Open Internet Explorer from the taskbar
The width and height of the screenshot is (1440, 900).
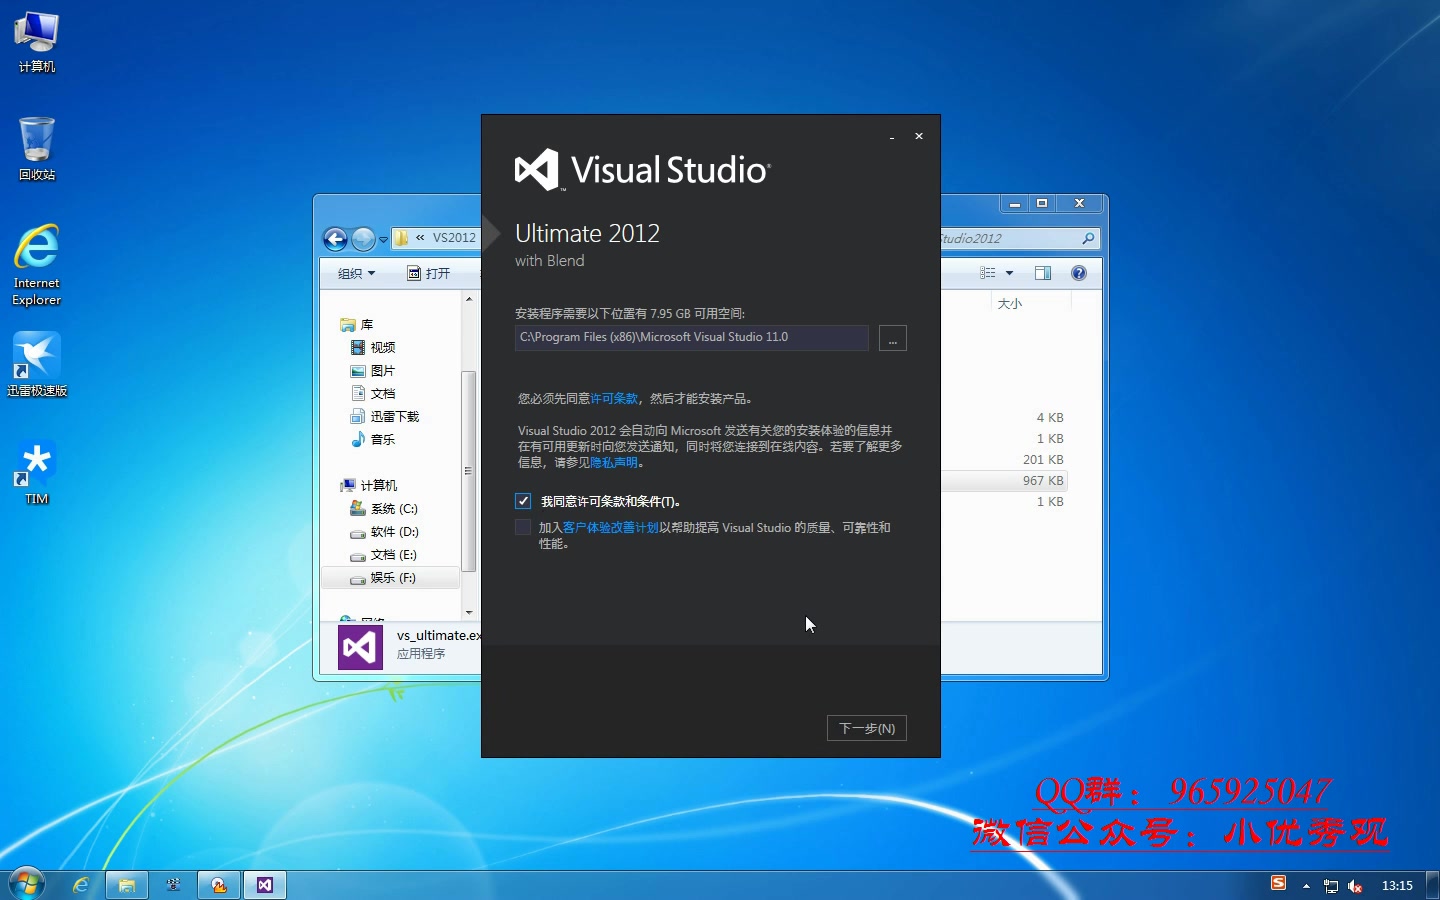[81, 885]
